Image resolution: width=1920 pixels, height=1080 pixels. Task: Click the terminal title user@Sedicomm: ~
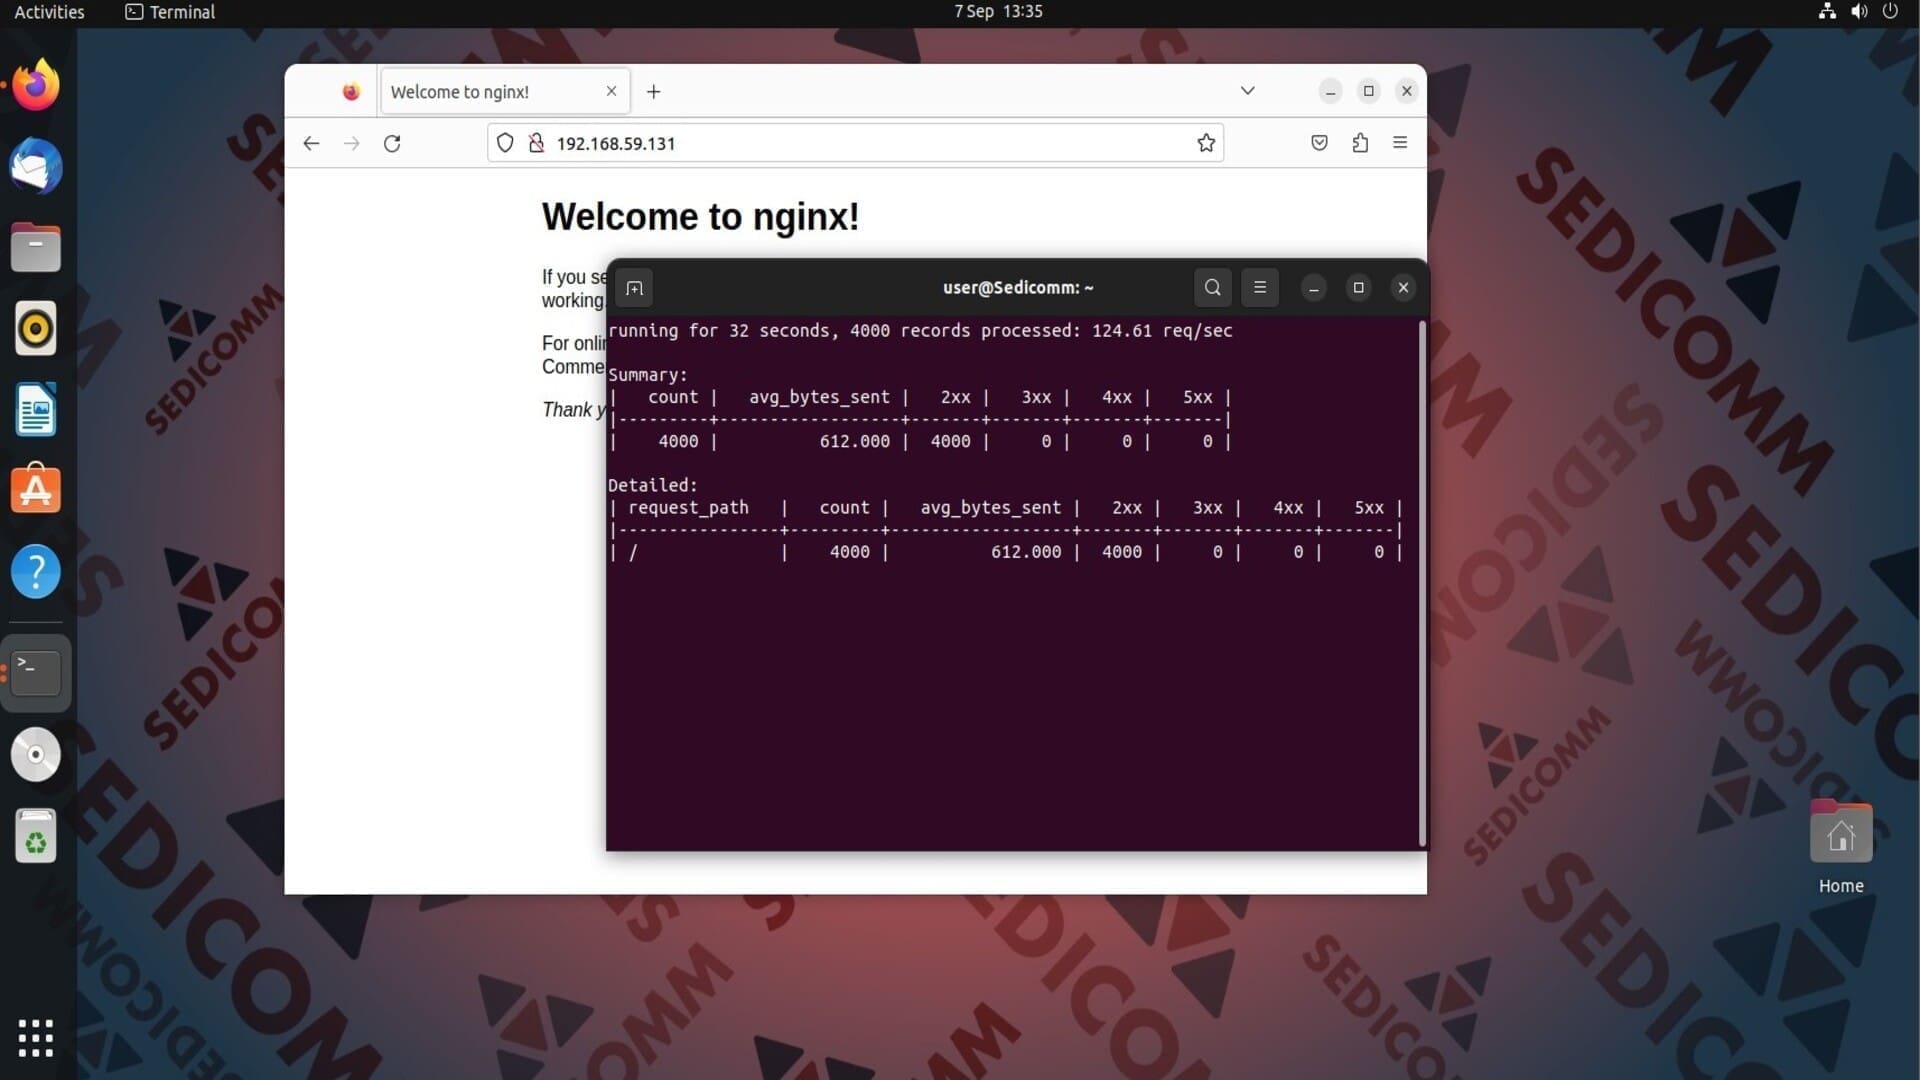(x=1018, y=288)
